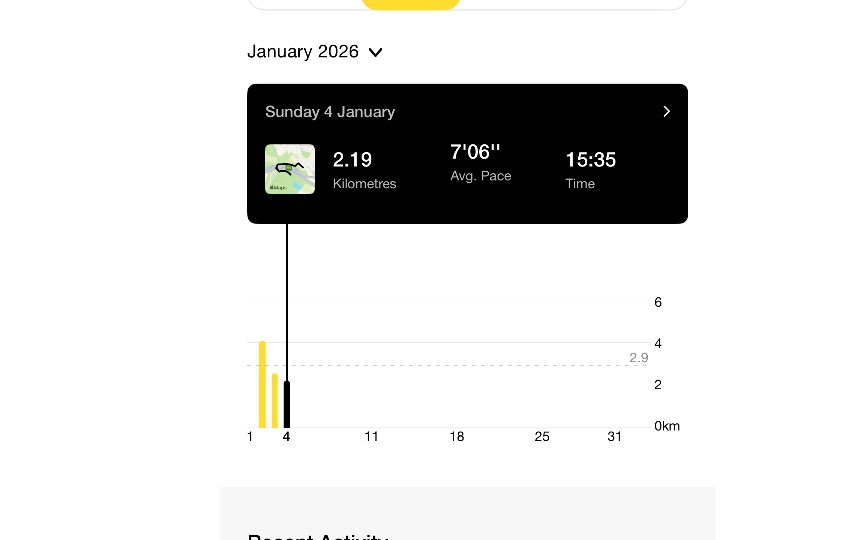Image resolution: width=864 pixels, height=540 pixels.
Task: Select the 7'06'' Avg. Pace stat
Action: 481,162
